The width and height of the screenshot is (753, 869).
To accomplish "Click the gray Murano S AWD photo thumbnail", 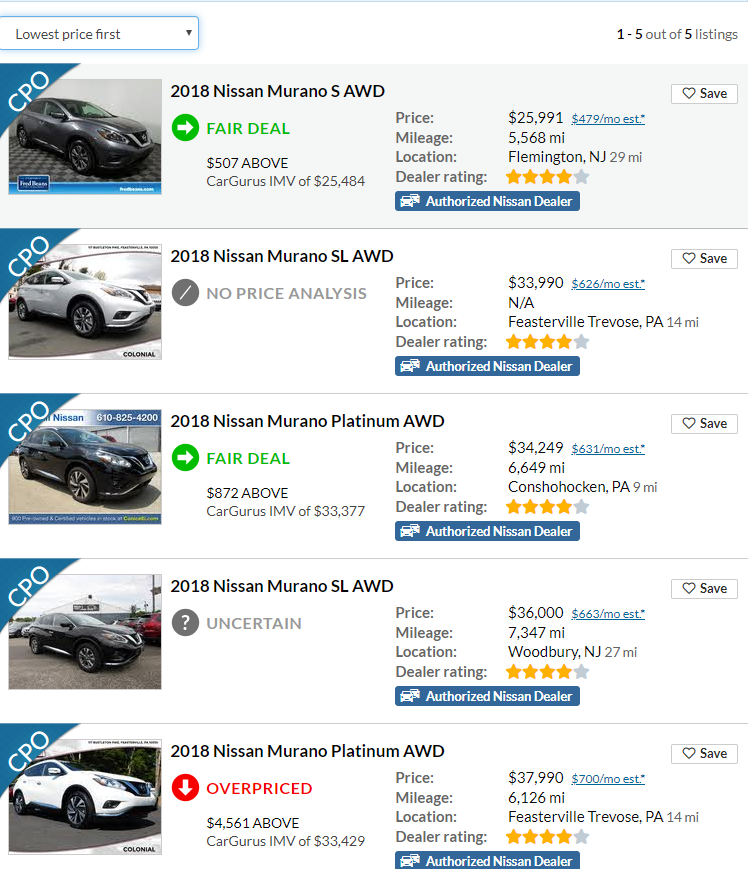I will [85, 137].
